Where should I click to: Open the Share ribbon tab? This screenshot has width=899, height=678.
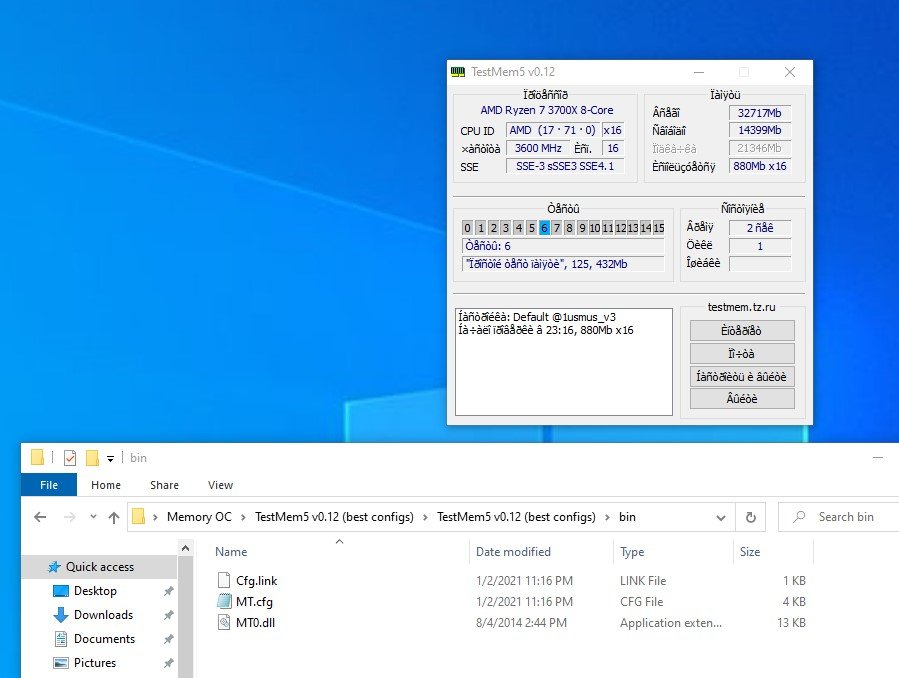point(164,485)
